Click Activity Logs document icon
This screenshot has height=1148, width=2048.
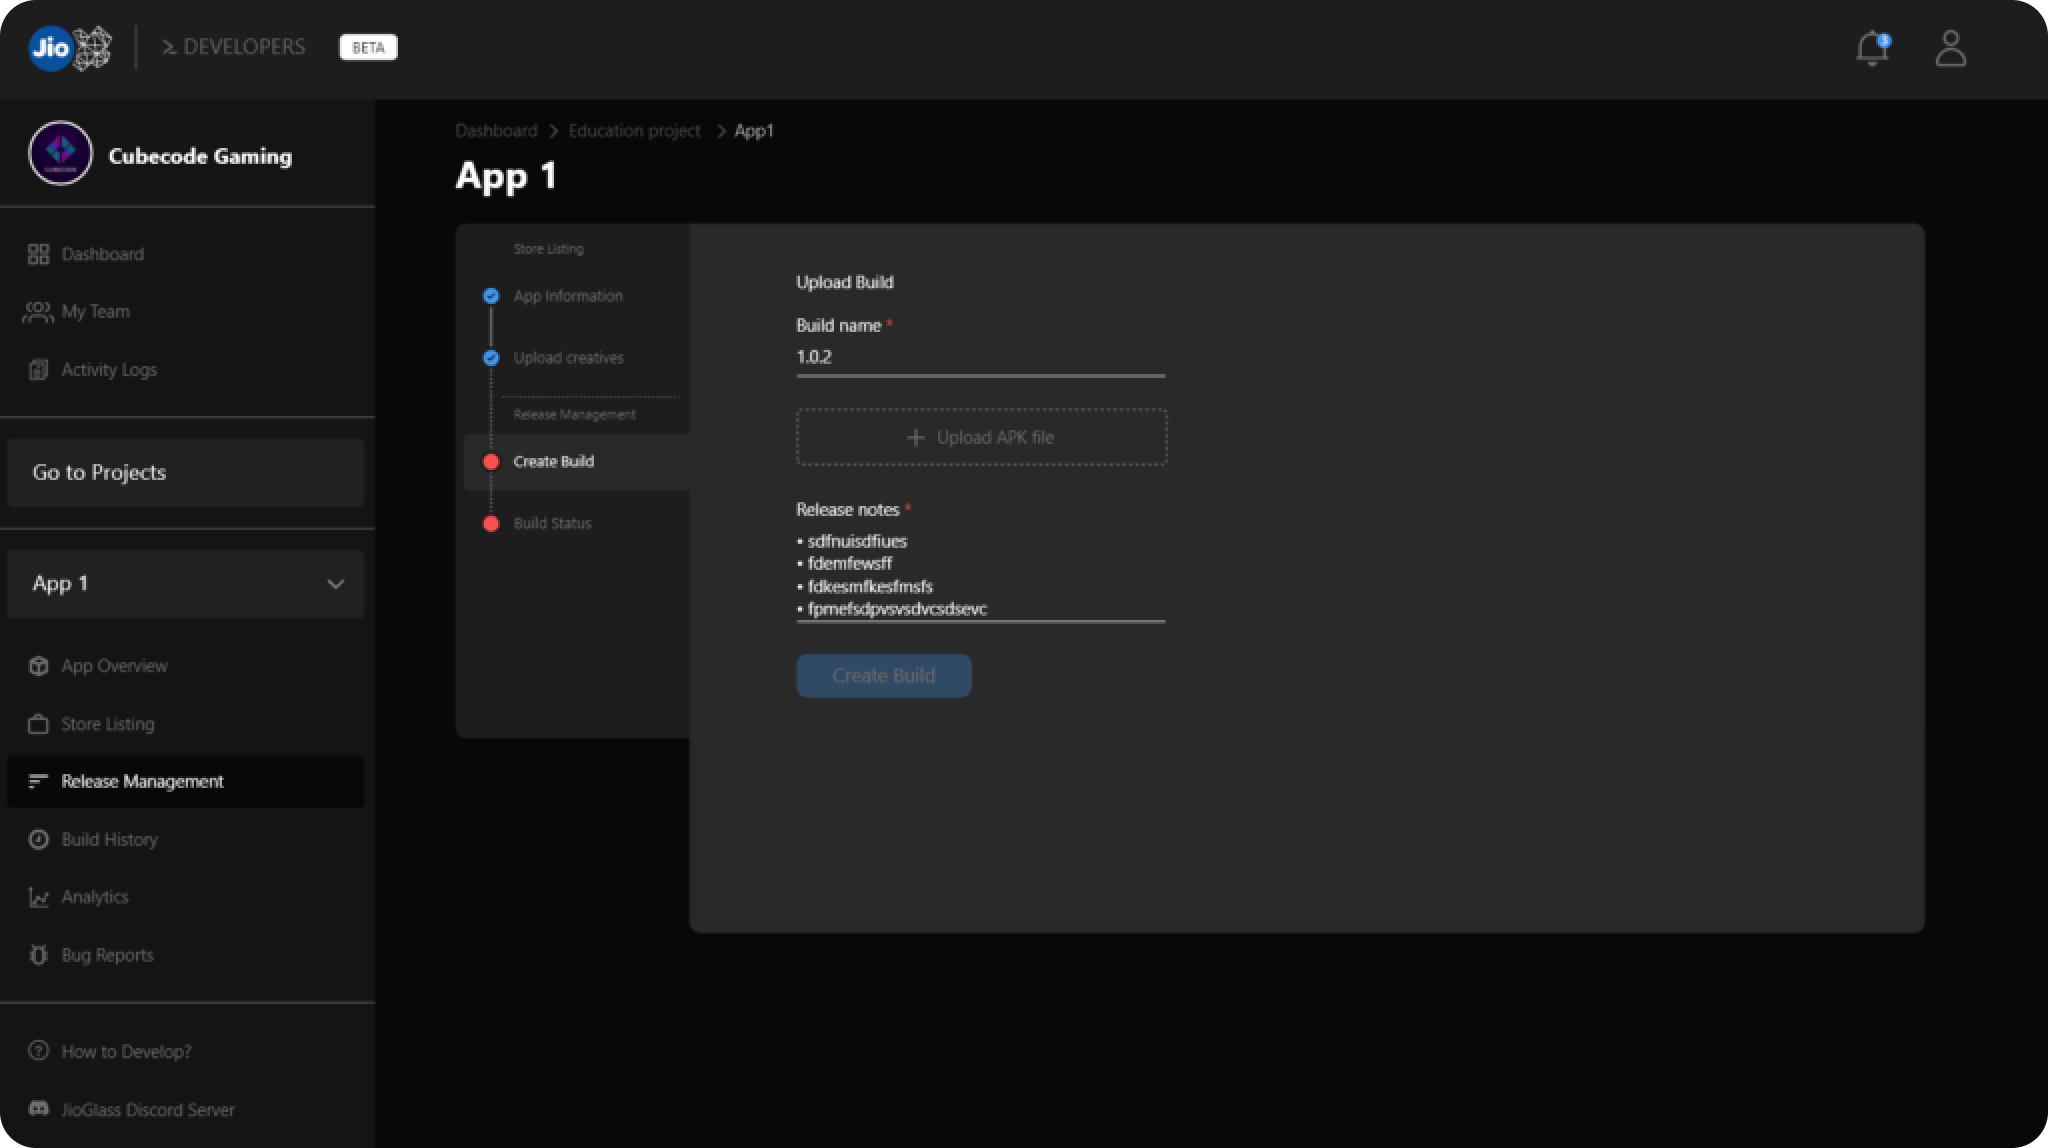pos(38,369)
